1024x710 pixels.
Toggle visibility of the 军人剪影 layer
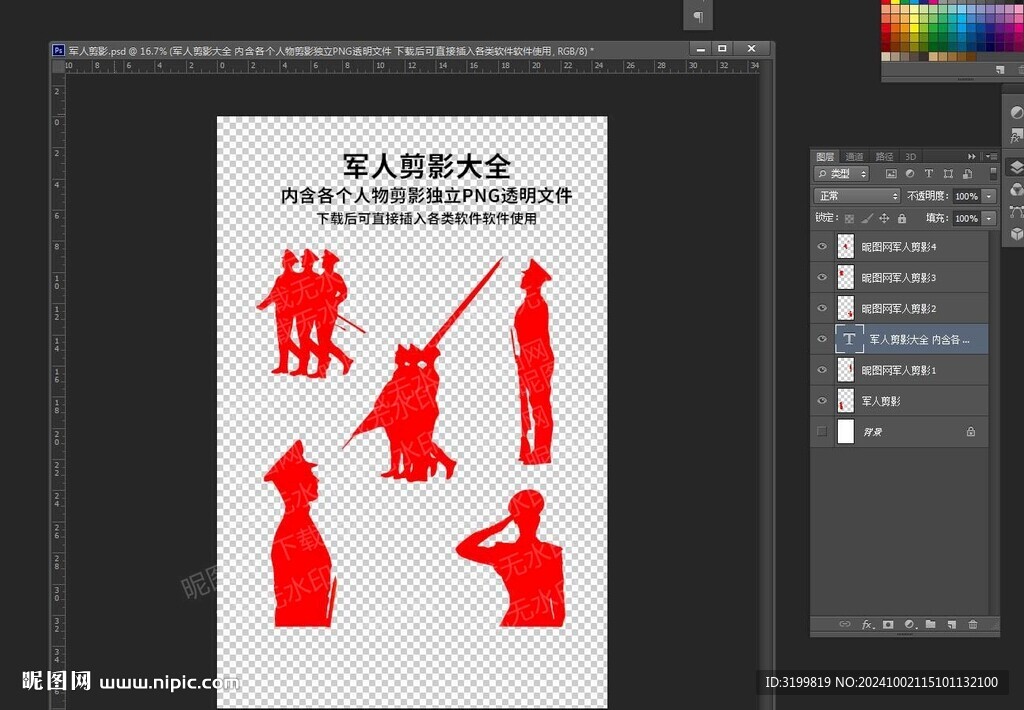click(x=822, y=401)
